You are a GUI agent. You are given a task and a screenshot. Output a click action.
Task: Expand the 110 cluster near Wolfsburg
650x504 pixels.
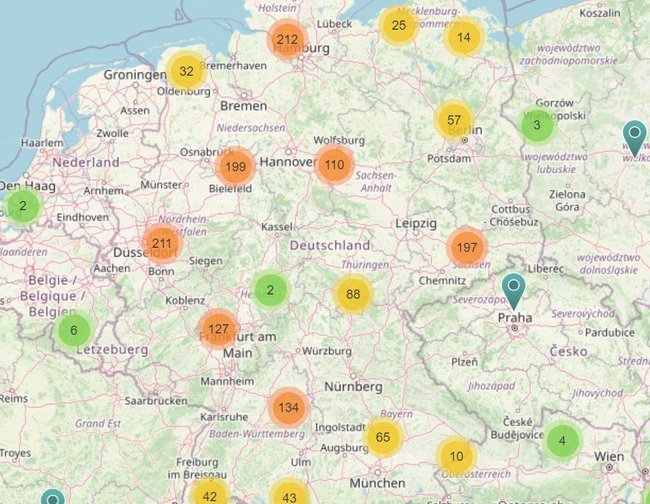[334, 165]
